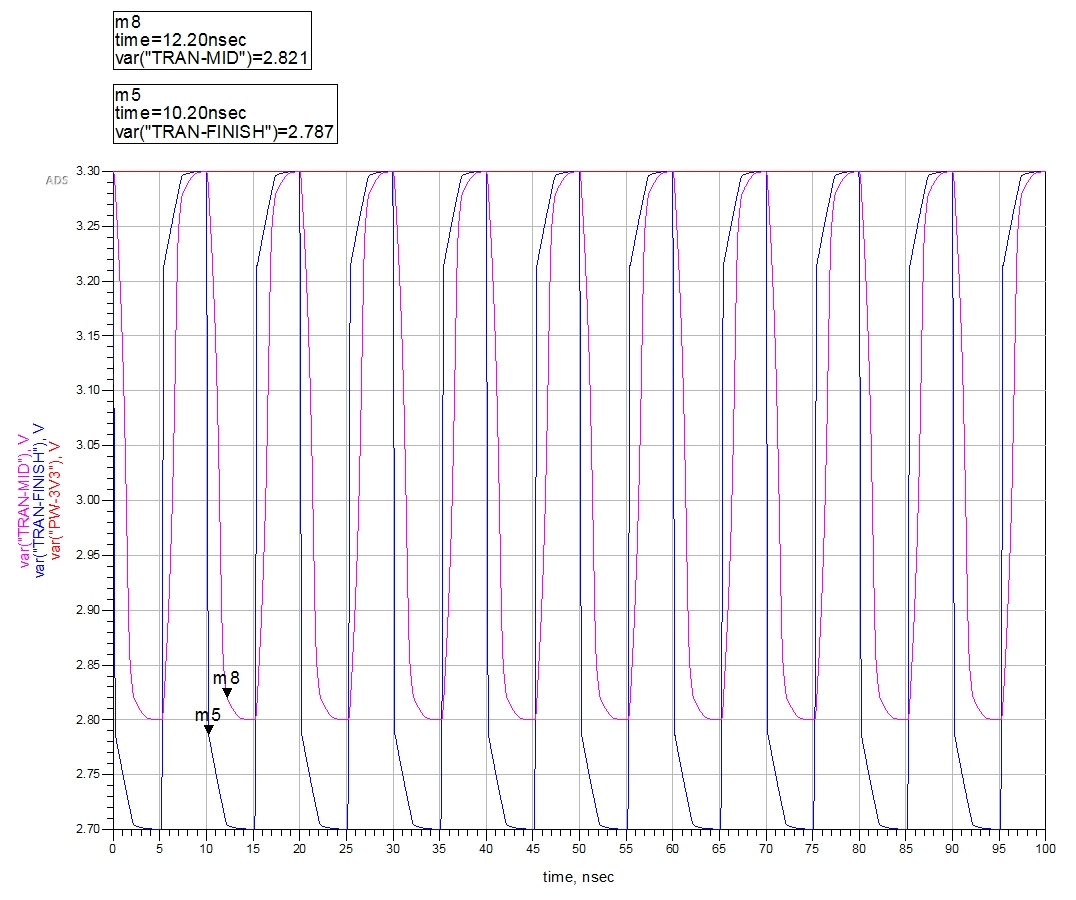Image resolution: width=1076 pixels, height=900 pixels.
Task: Click the 'time, nsec' x-axis label
Action: pyautogui.click(x=578, y=877)
